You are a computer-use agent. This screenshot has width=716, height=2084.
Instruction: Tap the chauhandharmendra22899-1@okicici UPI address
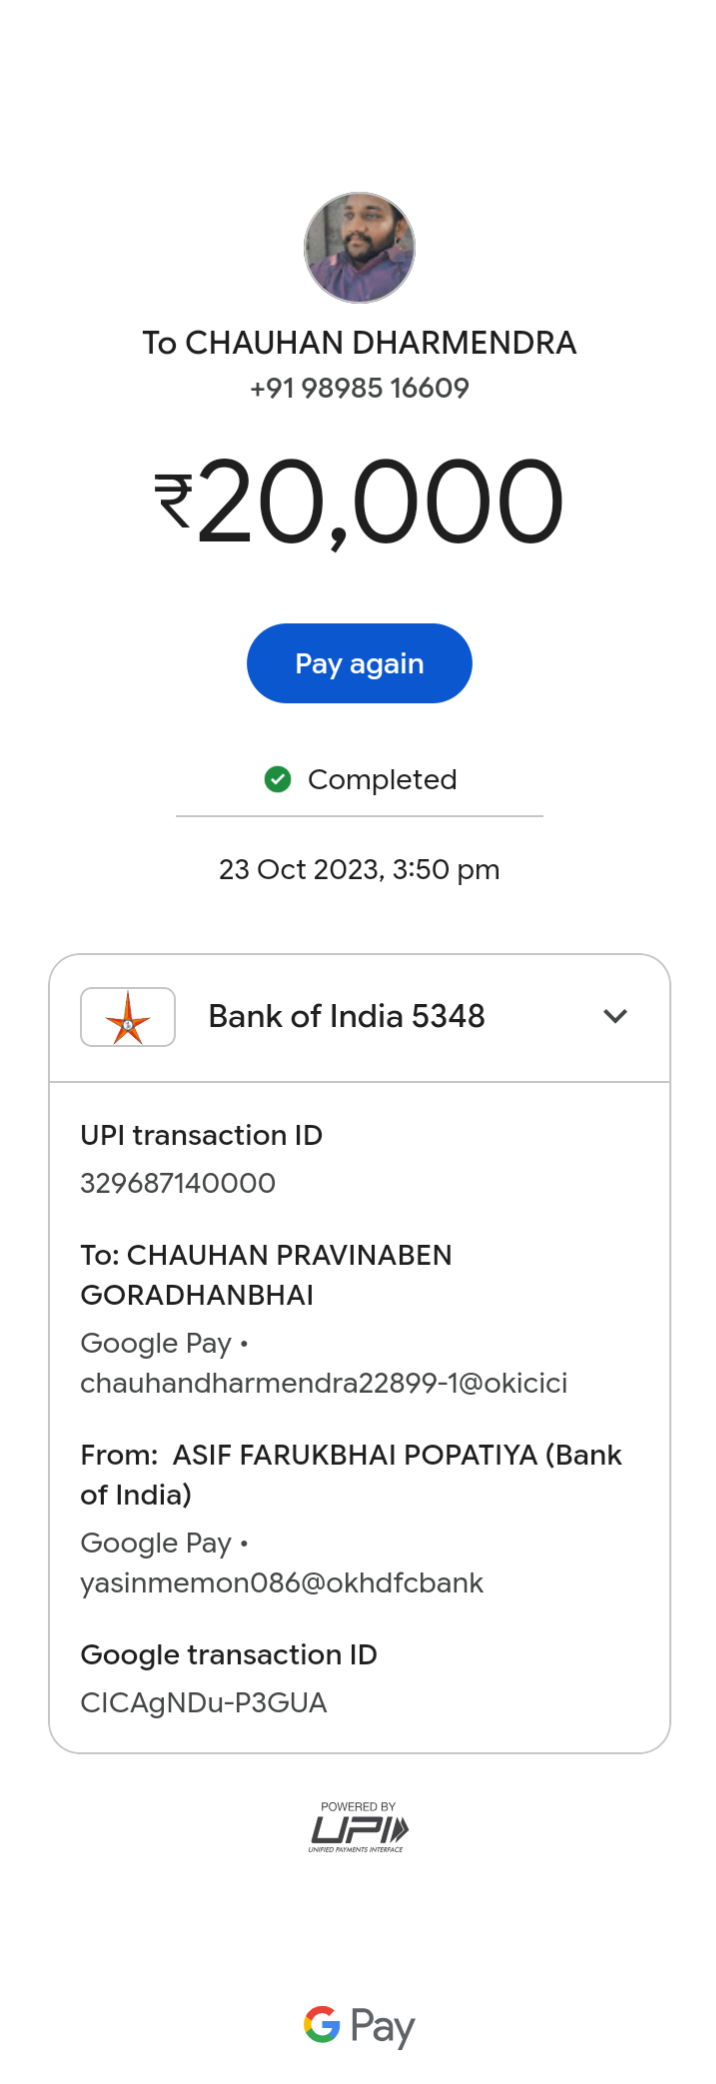pyautogui.click(x=323, y=1383)
